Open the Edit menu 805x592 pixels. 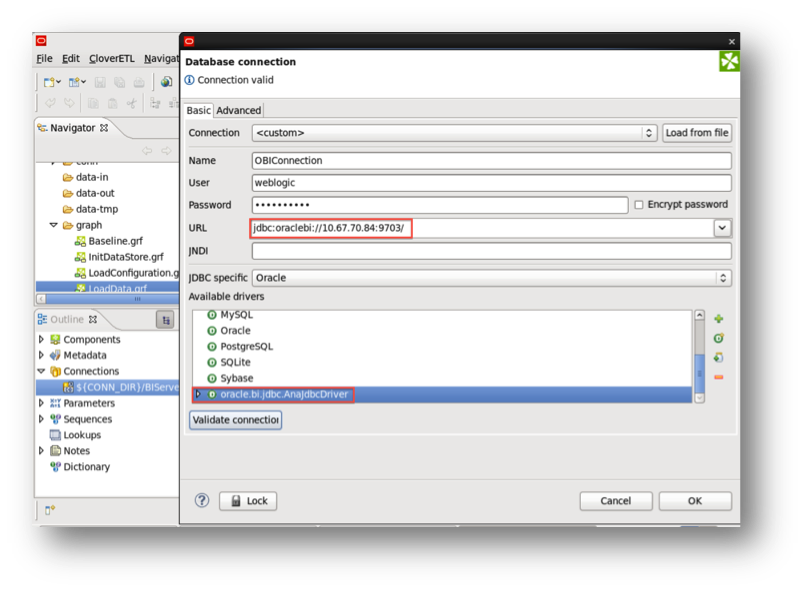tap(70, 59)
